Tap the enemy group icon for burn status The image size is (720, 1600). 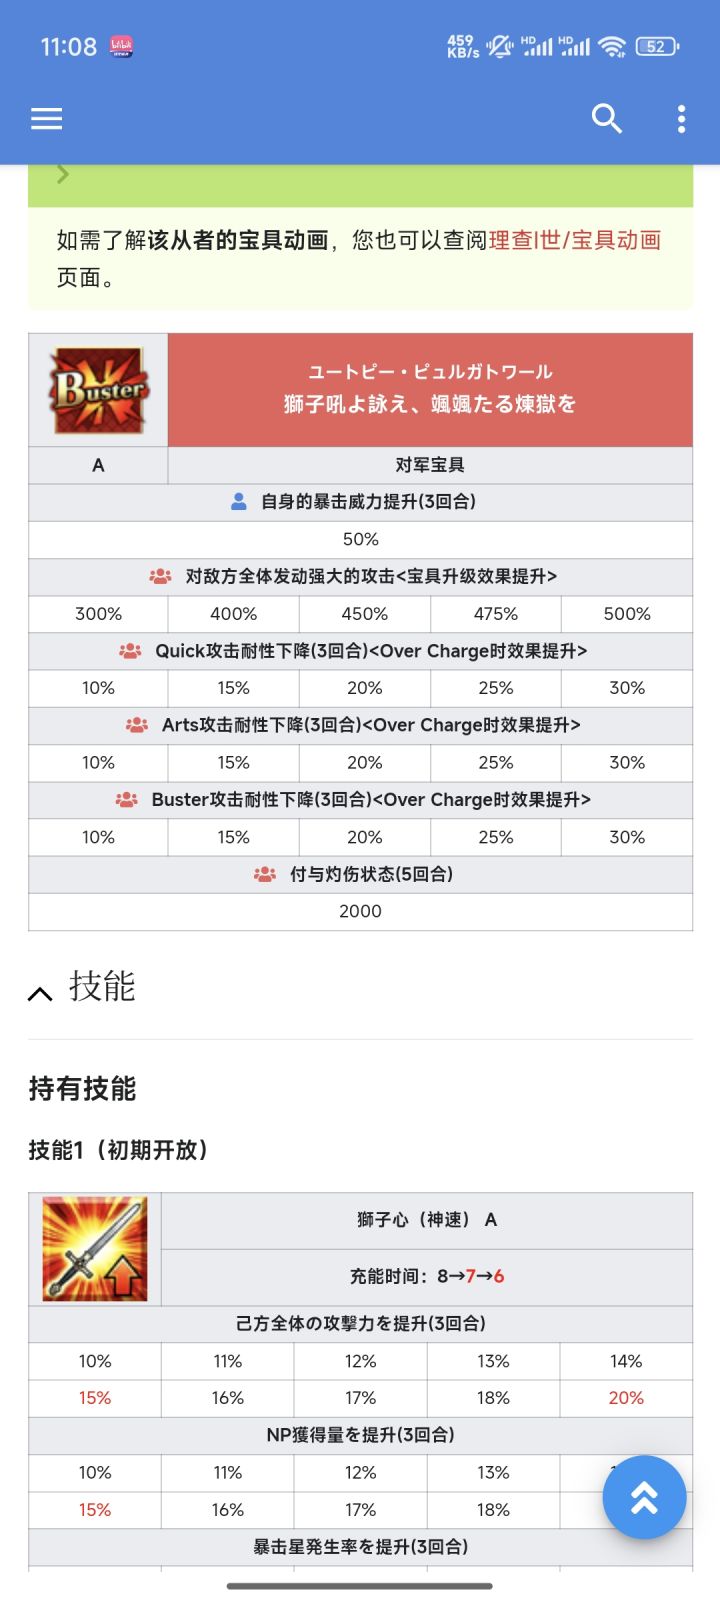[265, 874]
